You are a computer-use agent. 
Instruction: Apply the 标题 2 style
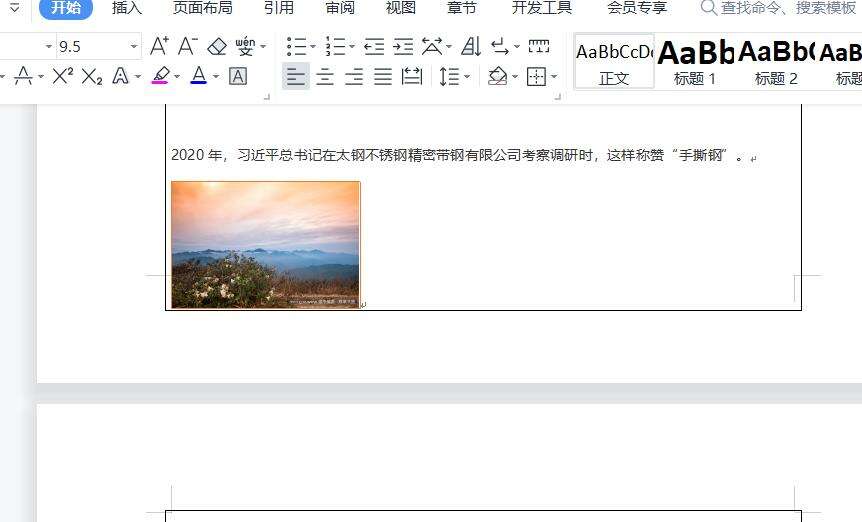(776, 62)
